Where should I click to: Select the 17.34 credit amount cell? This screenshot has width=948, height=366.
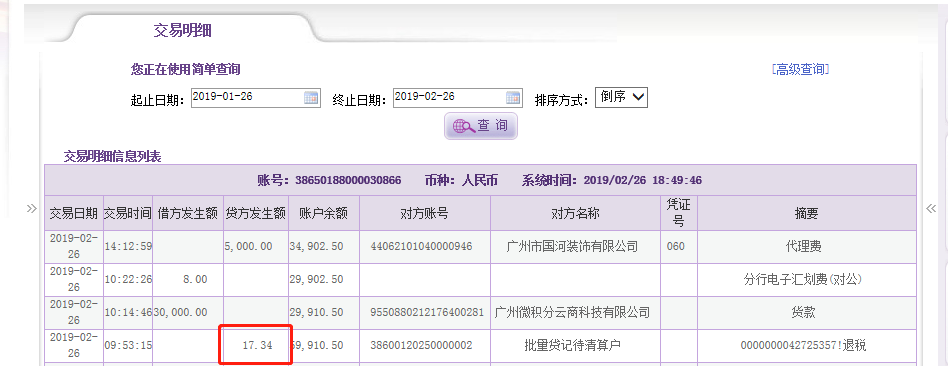point(256,345)
